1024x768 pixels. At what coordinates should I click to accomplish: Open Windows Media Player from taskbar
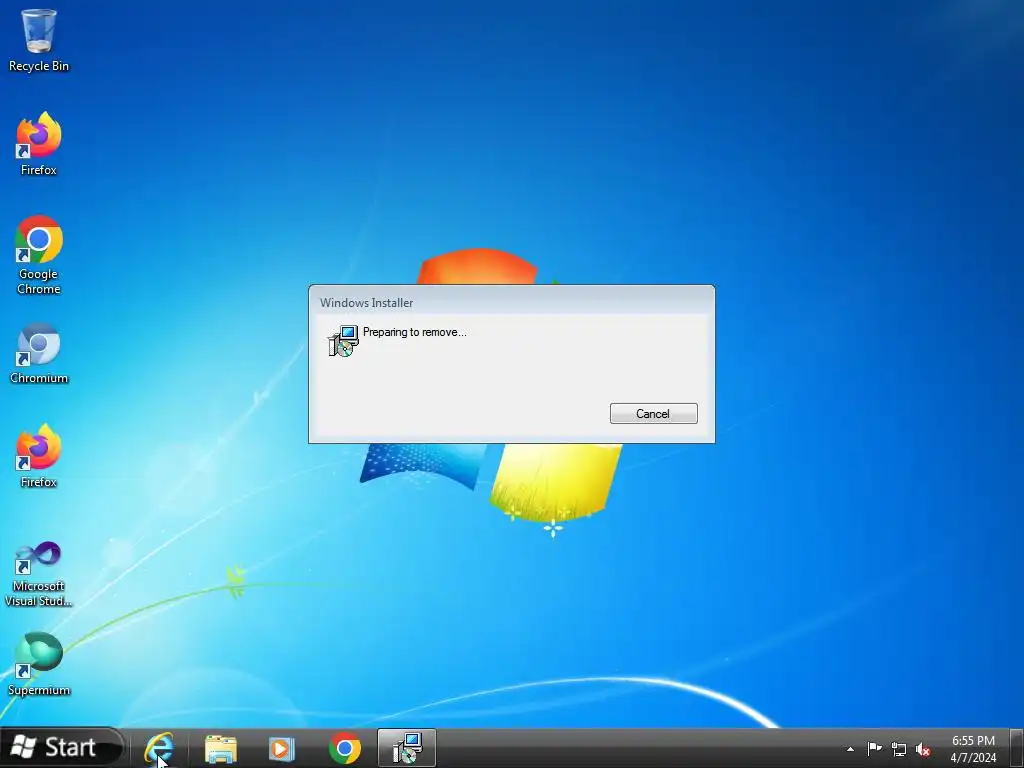[282, 748]
